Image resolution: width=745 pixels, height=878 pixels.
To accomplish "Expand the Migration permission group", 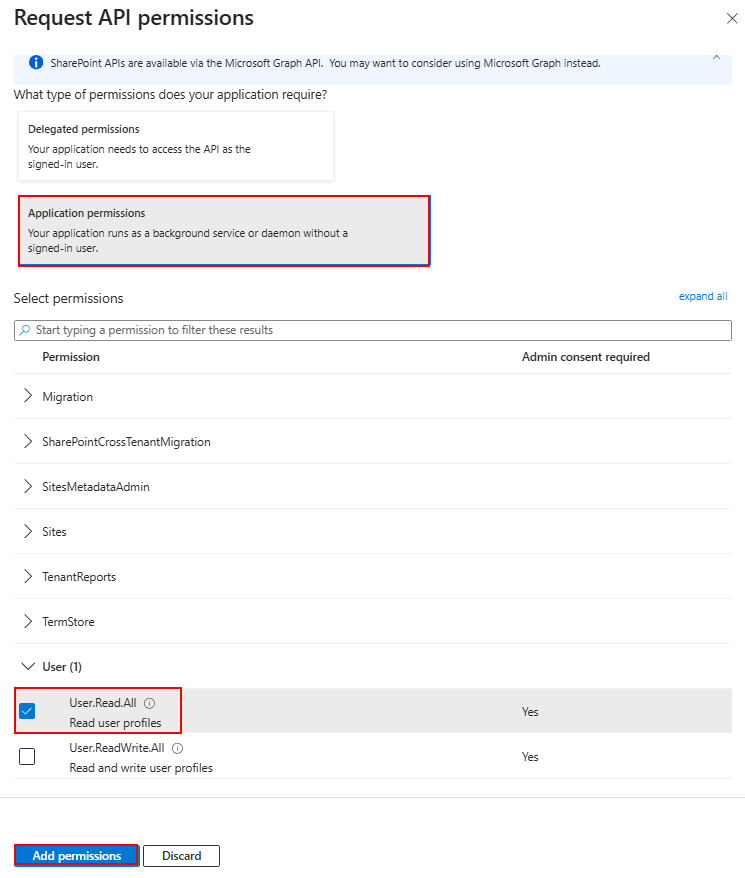I will (x=28, y=396).
